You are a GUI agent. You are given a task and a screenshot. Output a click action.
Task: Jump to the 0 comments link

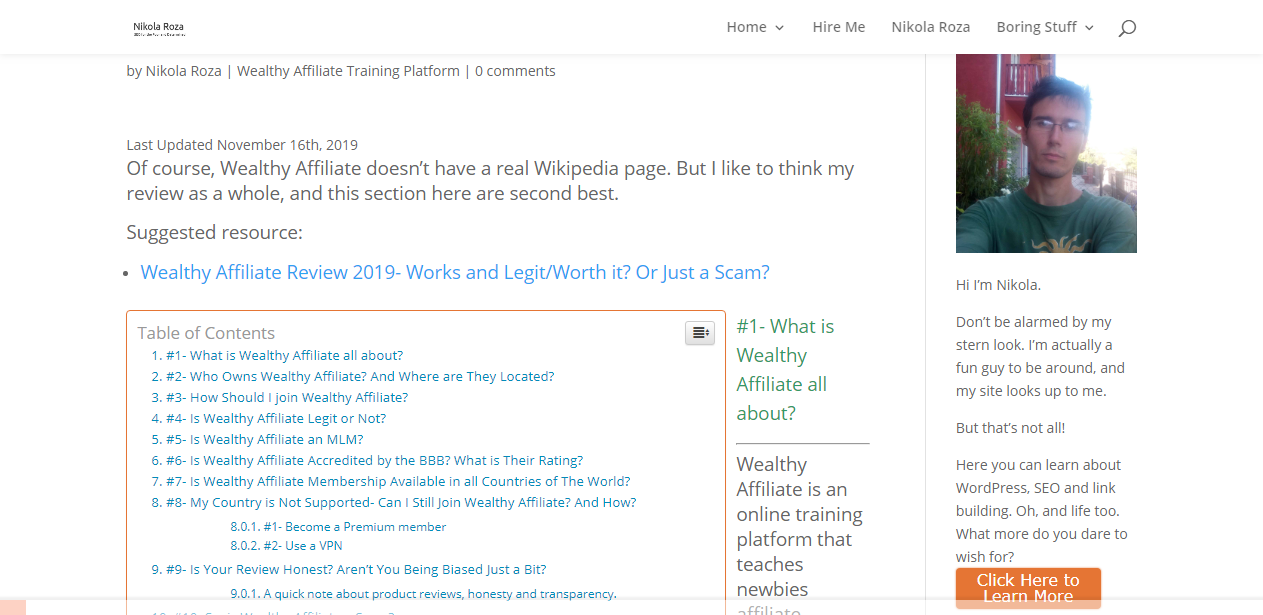click(515, 71)
